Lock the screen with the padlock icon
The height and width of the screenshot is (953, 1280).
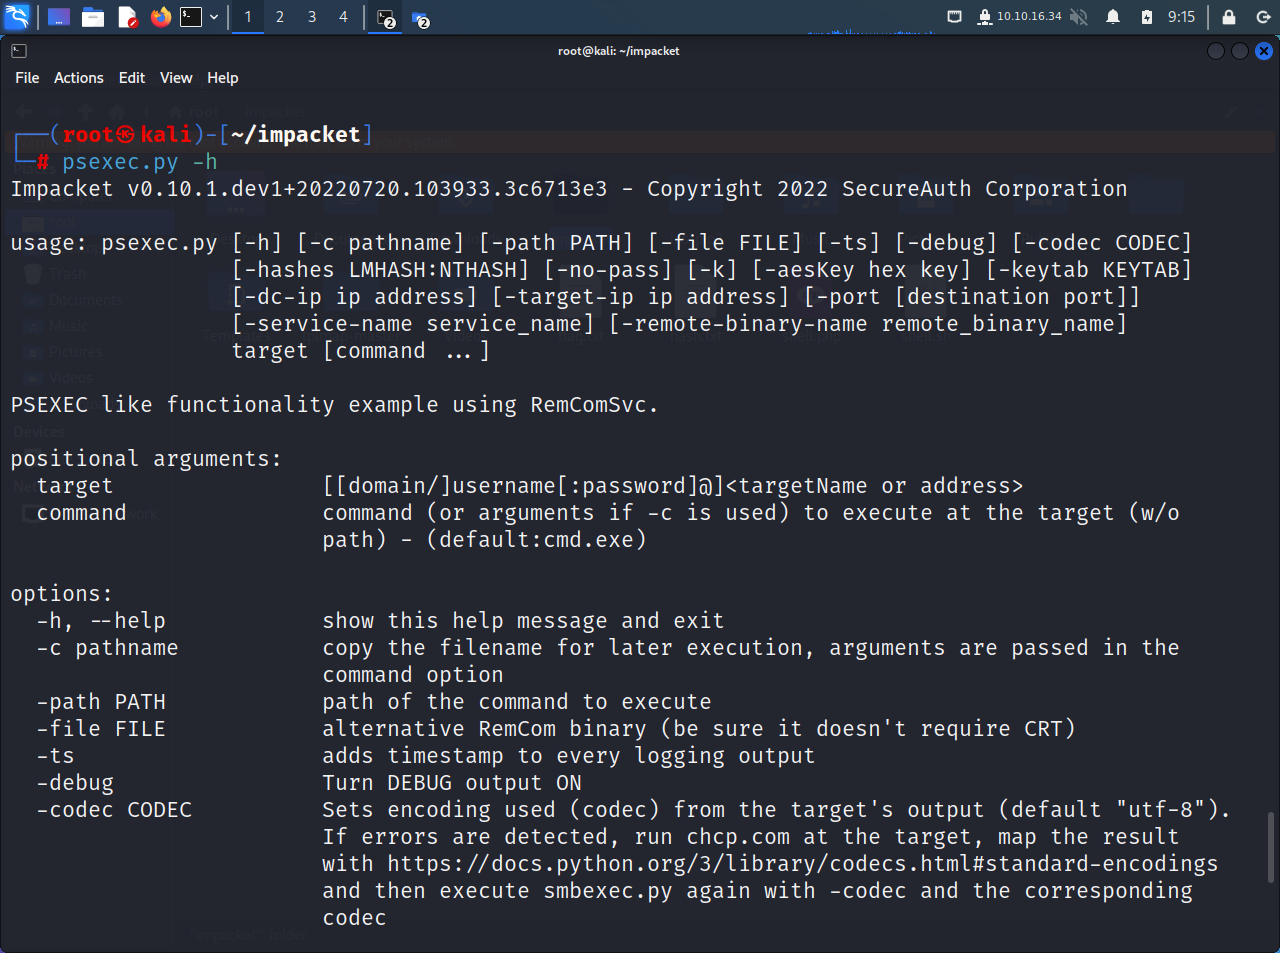[1229, 17]
